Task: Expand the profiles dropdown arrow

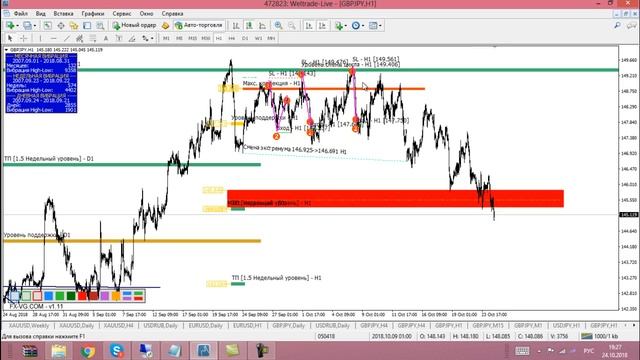Action: click(35, 26)
